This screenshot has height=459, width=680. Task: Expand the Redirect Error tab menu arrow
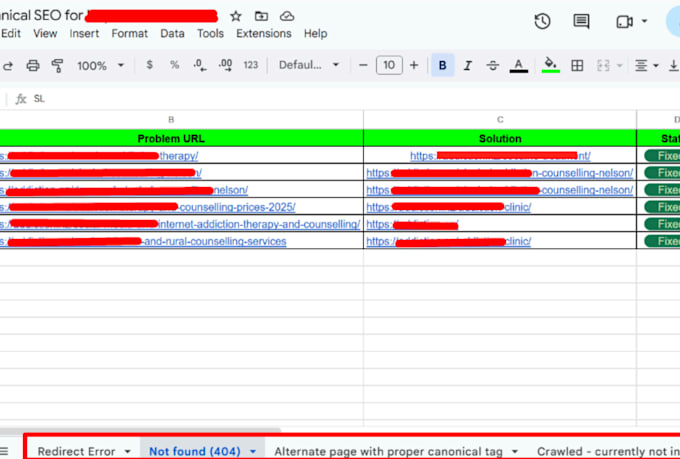coord(128,452)
